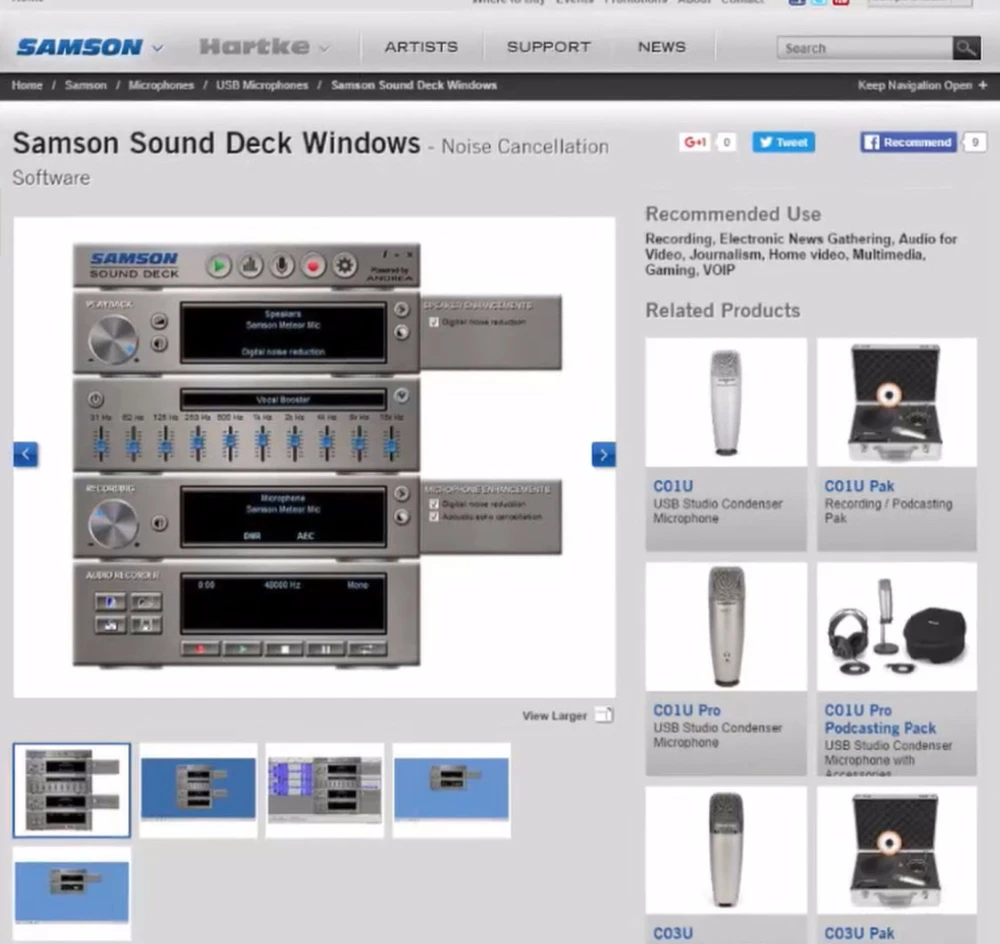Click the Hartke logo in header
The width and height of the screenshot is (1000, 944).
pyautogui.click(x=254, y=47)
